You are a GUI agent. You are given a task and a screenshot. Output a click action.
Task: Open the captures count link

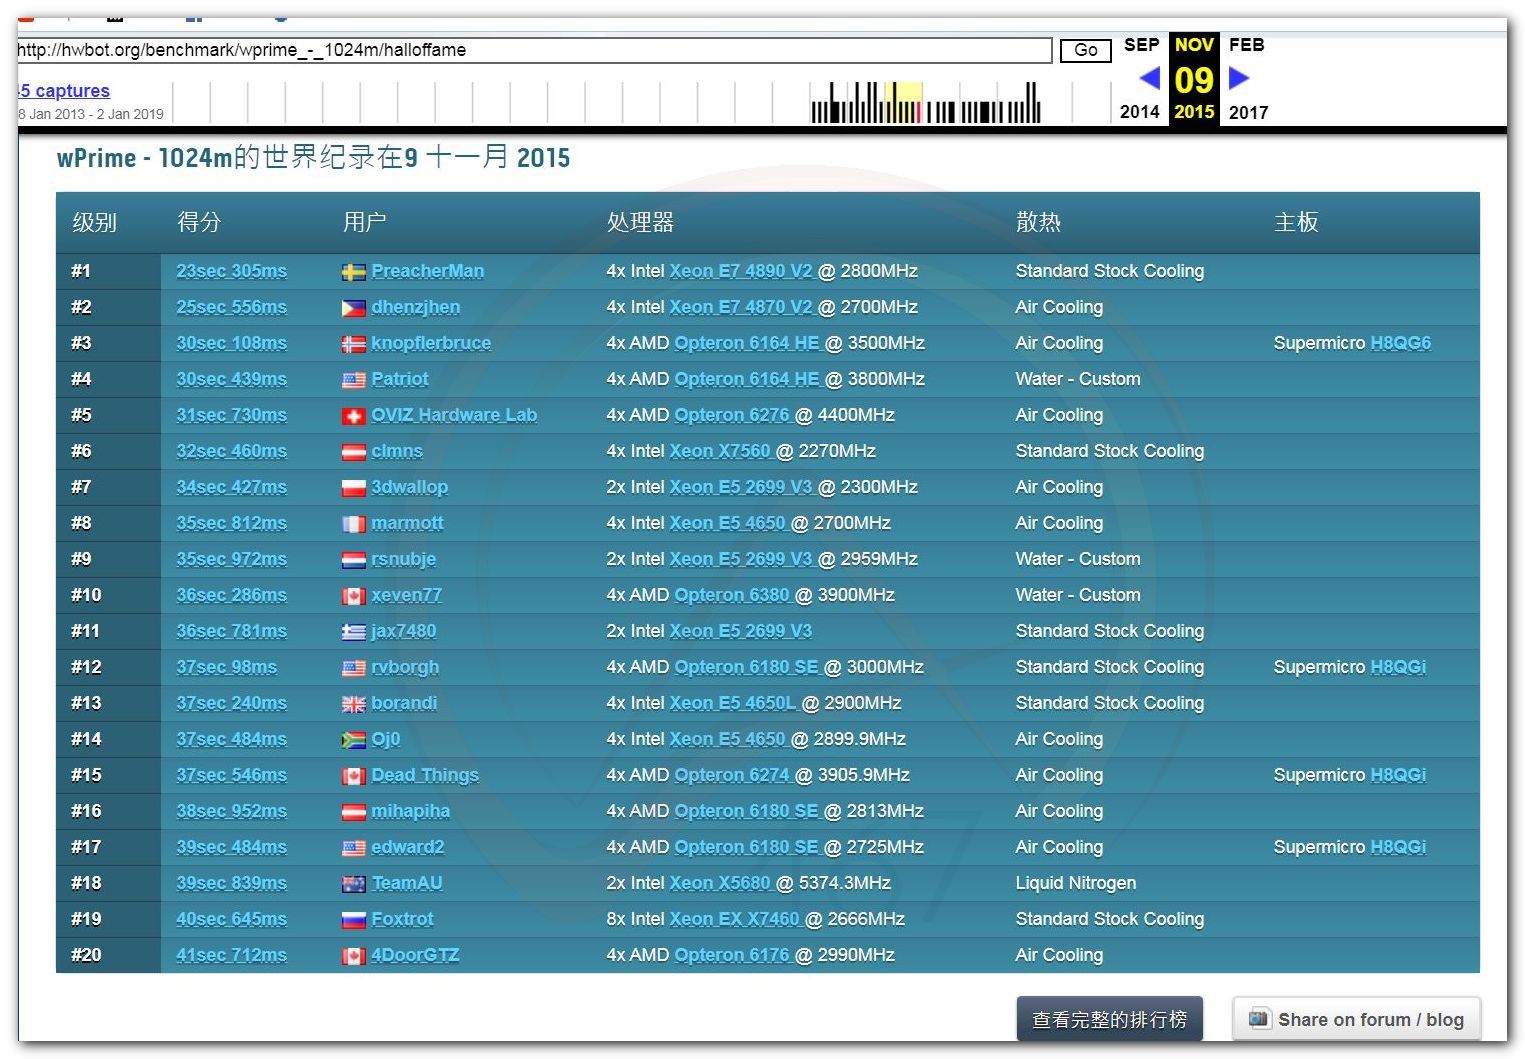click(x=65, y=91)
